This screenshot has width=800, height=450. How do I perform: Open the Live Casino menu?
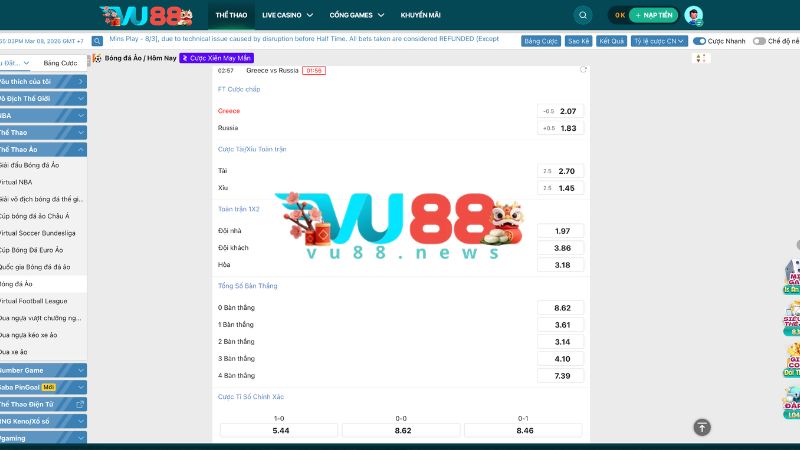coord(287,15)
